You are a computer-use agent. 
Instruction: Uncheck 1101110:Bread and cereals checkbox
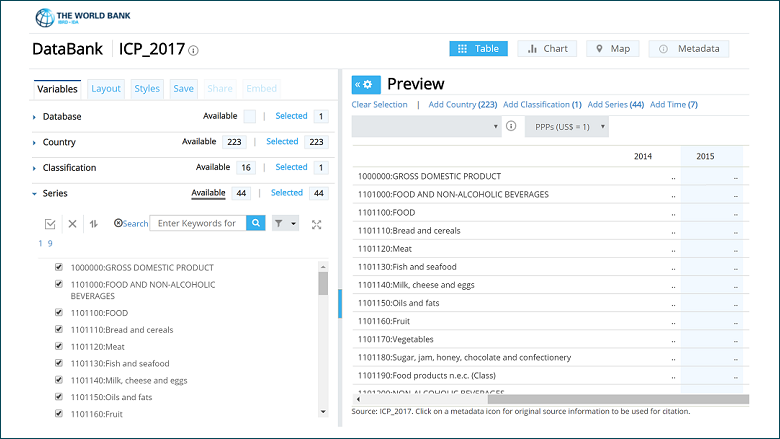(59, 329)
